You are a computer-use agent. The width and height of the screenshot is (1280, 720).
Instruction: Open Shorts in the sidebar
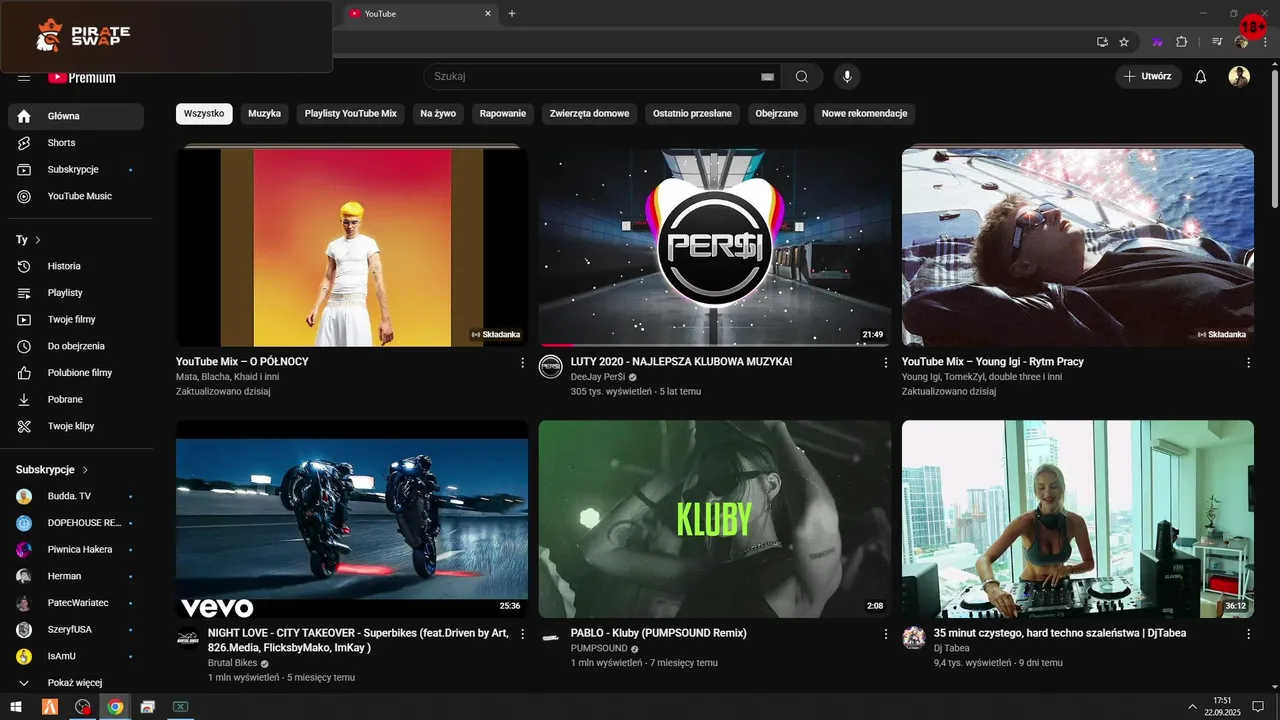[x=76, y=143]
